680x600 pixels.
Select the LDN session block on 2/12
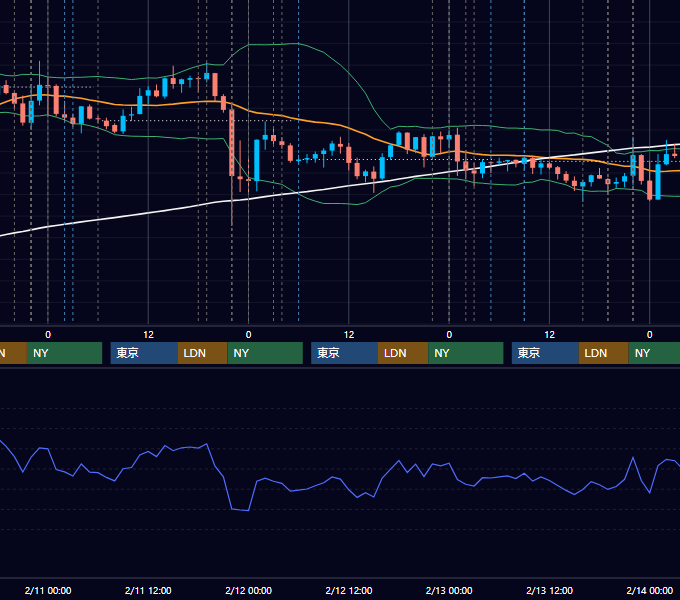click(x=403, y=353)
